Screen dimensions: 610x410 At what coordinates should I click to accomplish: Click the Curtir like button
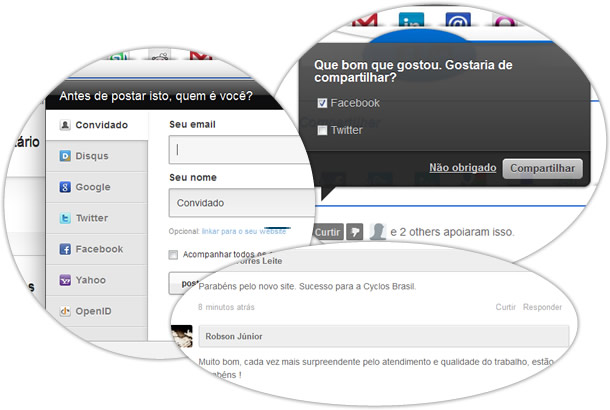[x=328, y=232]
